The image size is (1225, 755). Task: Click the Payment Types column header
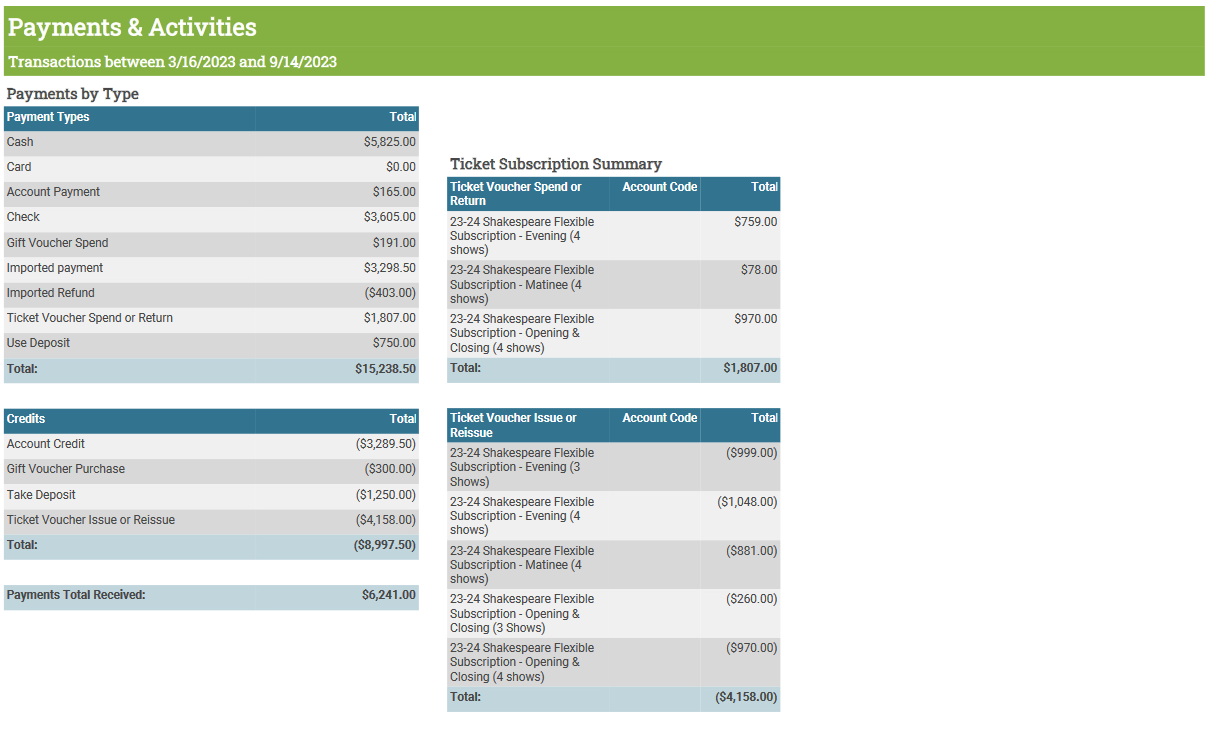coord(48,117)
